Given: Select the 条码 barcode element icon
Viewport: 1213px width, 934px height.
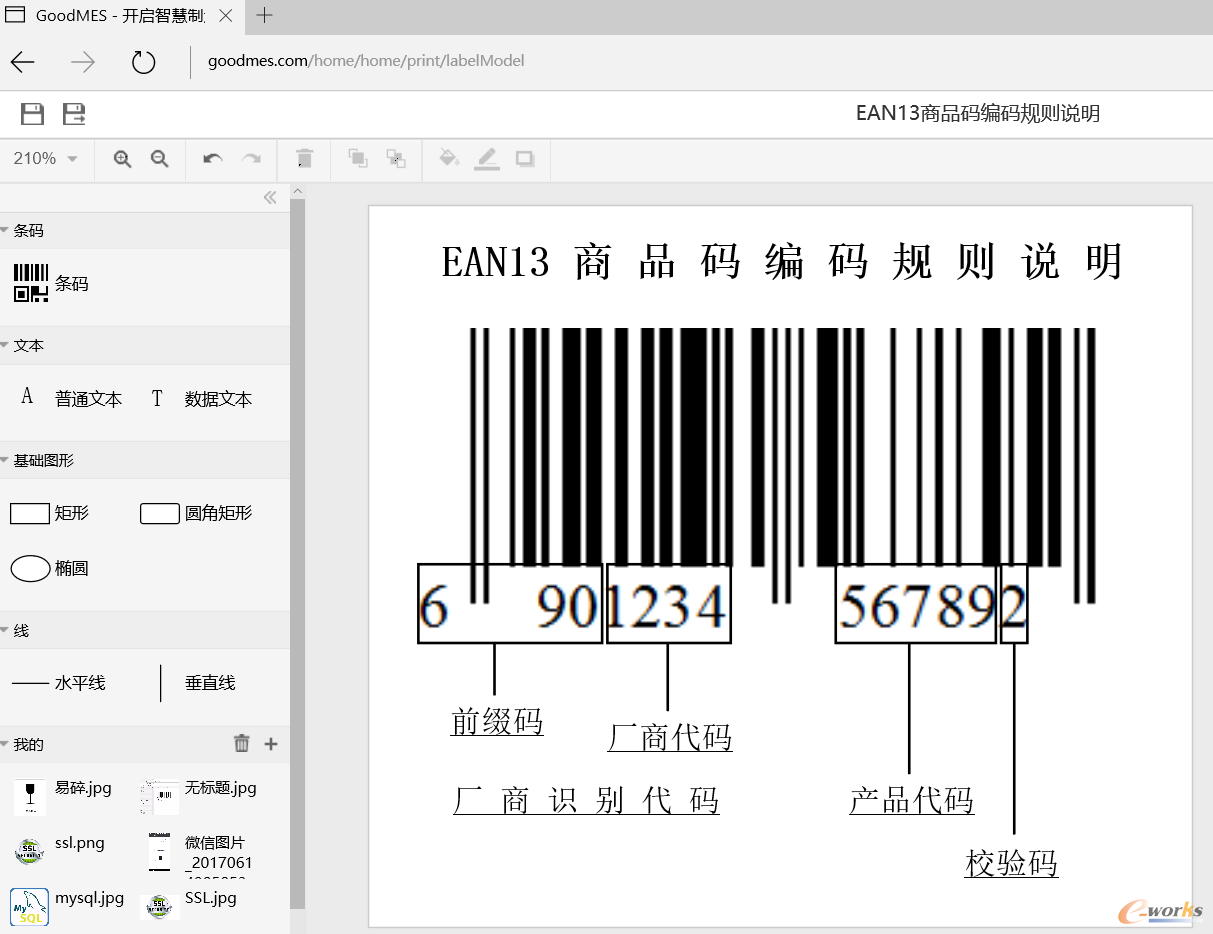Looking at the screenshot, I should (x=31, y=283).
